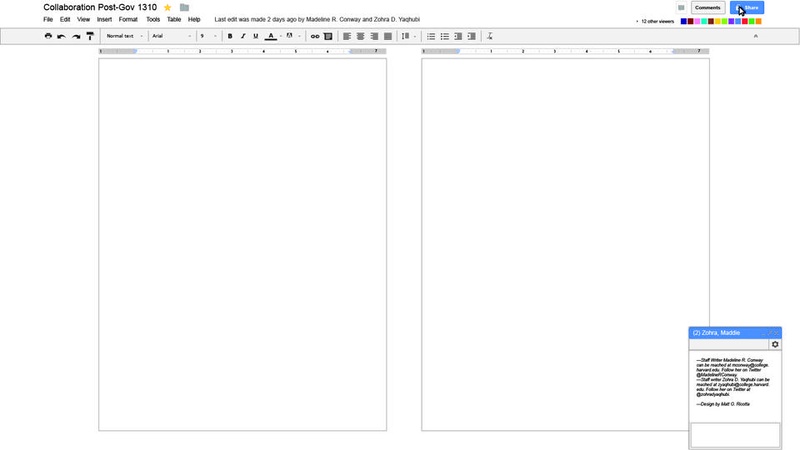Click the Print icon in the toolbar
Screen dimensions: 800x450
(48, 36)
